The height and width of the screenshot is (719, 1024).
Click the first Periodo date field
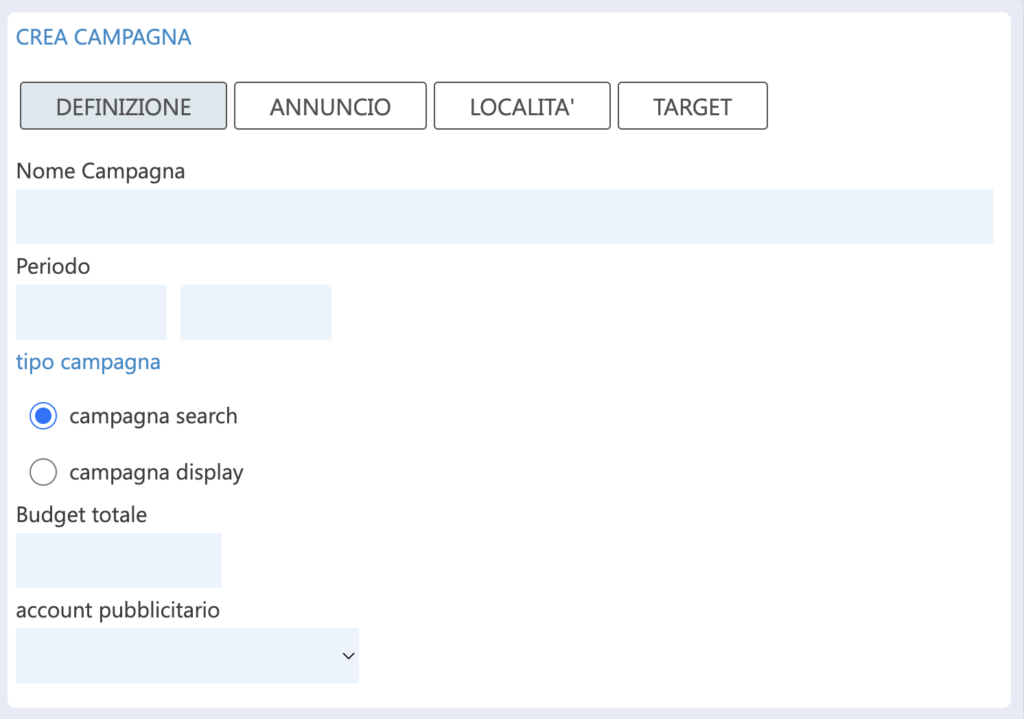(91, 312)
